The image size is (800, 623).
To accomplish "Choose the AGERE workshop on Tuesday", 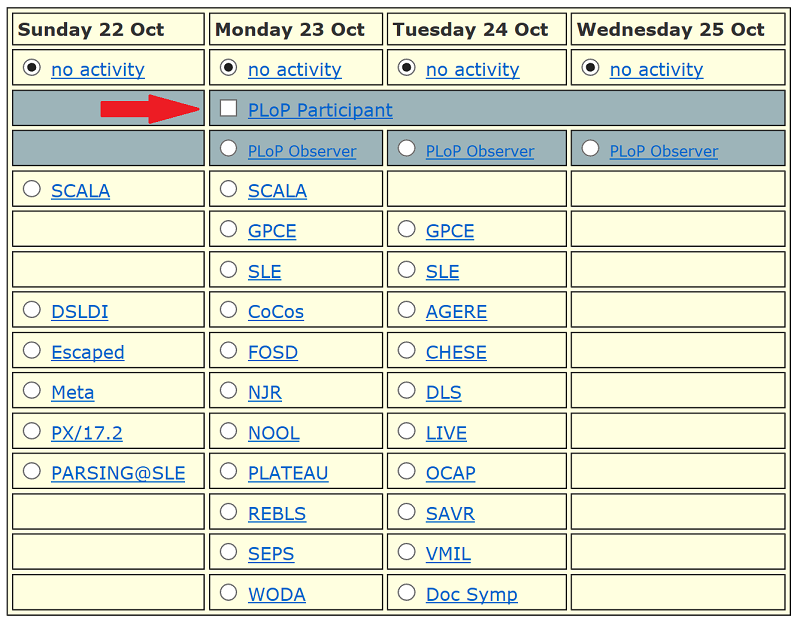I will 407,311.
